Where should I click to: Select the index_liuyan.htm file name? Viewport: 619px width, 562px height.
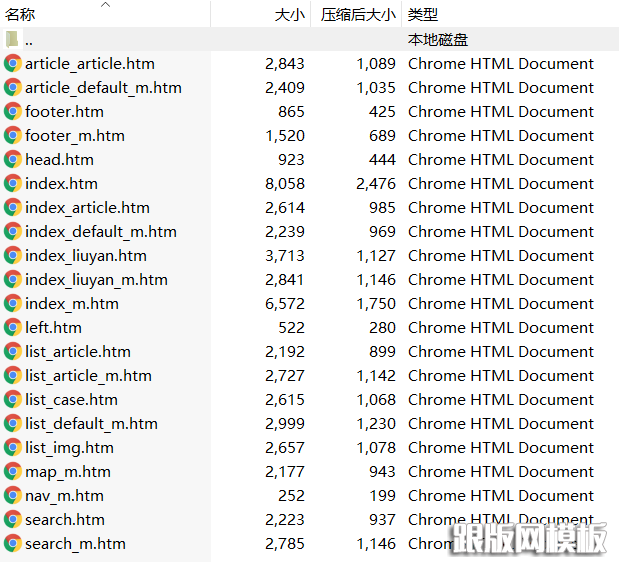(86, 255)
